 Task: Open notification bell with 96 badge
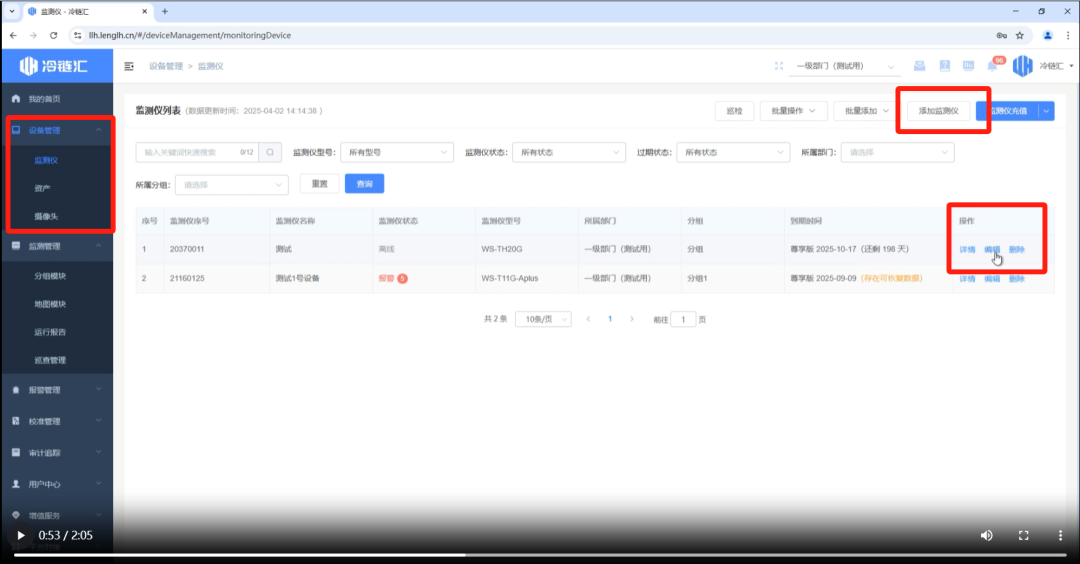[993, 65]
